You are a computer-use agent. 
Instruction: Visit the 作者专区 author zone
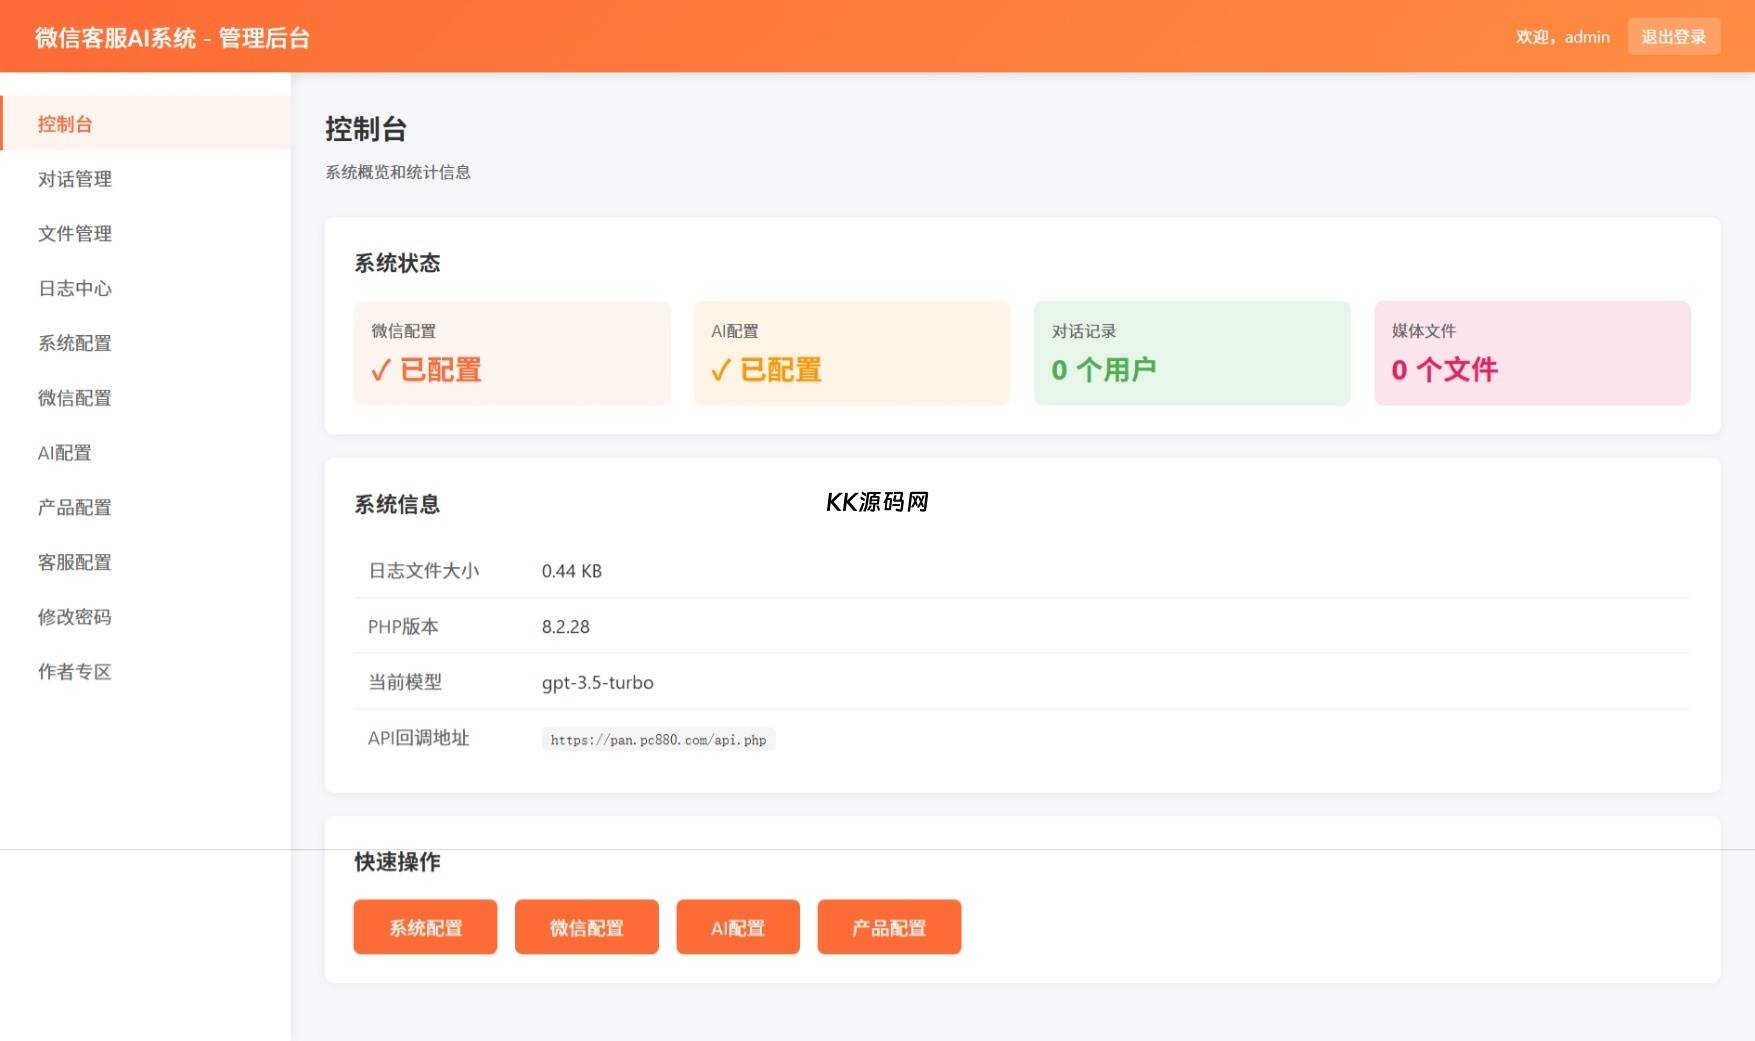74,671
